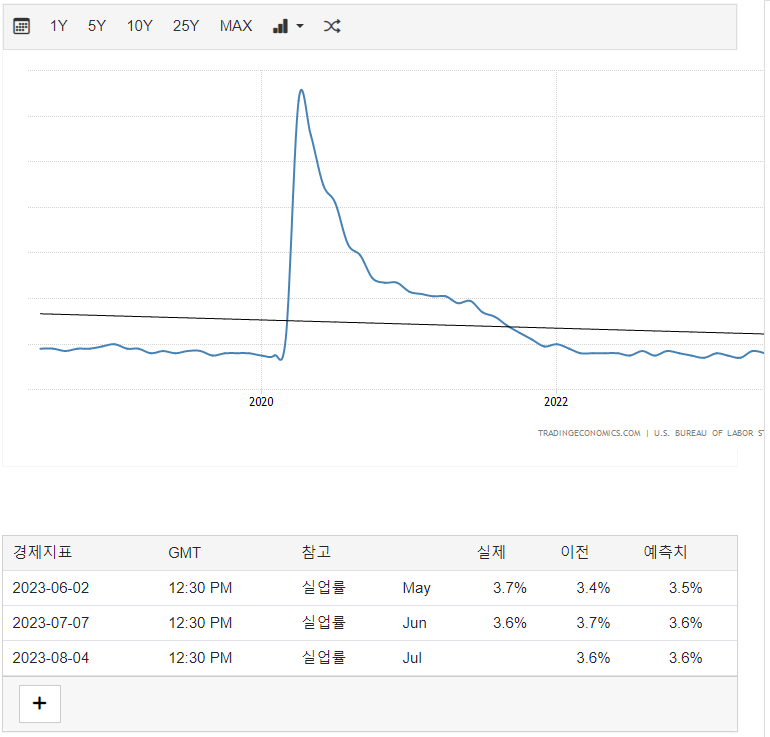The image size is (770, 737).
Task: Click 12:30 PM in the 2023-08-04 row
Action: 200,657
